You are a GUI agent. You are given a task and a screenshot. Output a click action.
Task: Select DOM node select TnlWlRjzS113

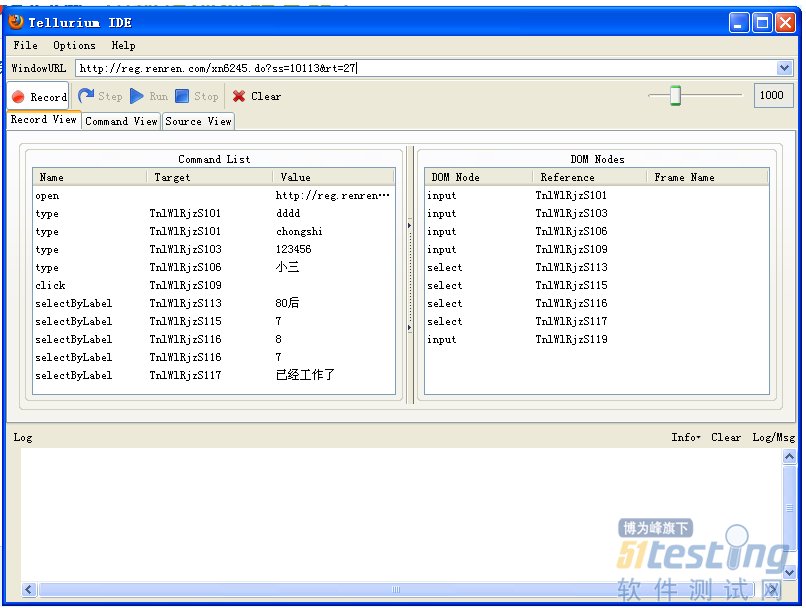coord(596,267)
